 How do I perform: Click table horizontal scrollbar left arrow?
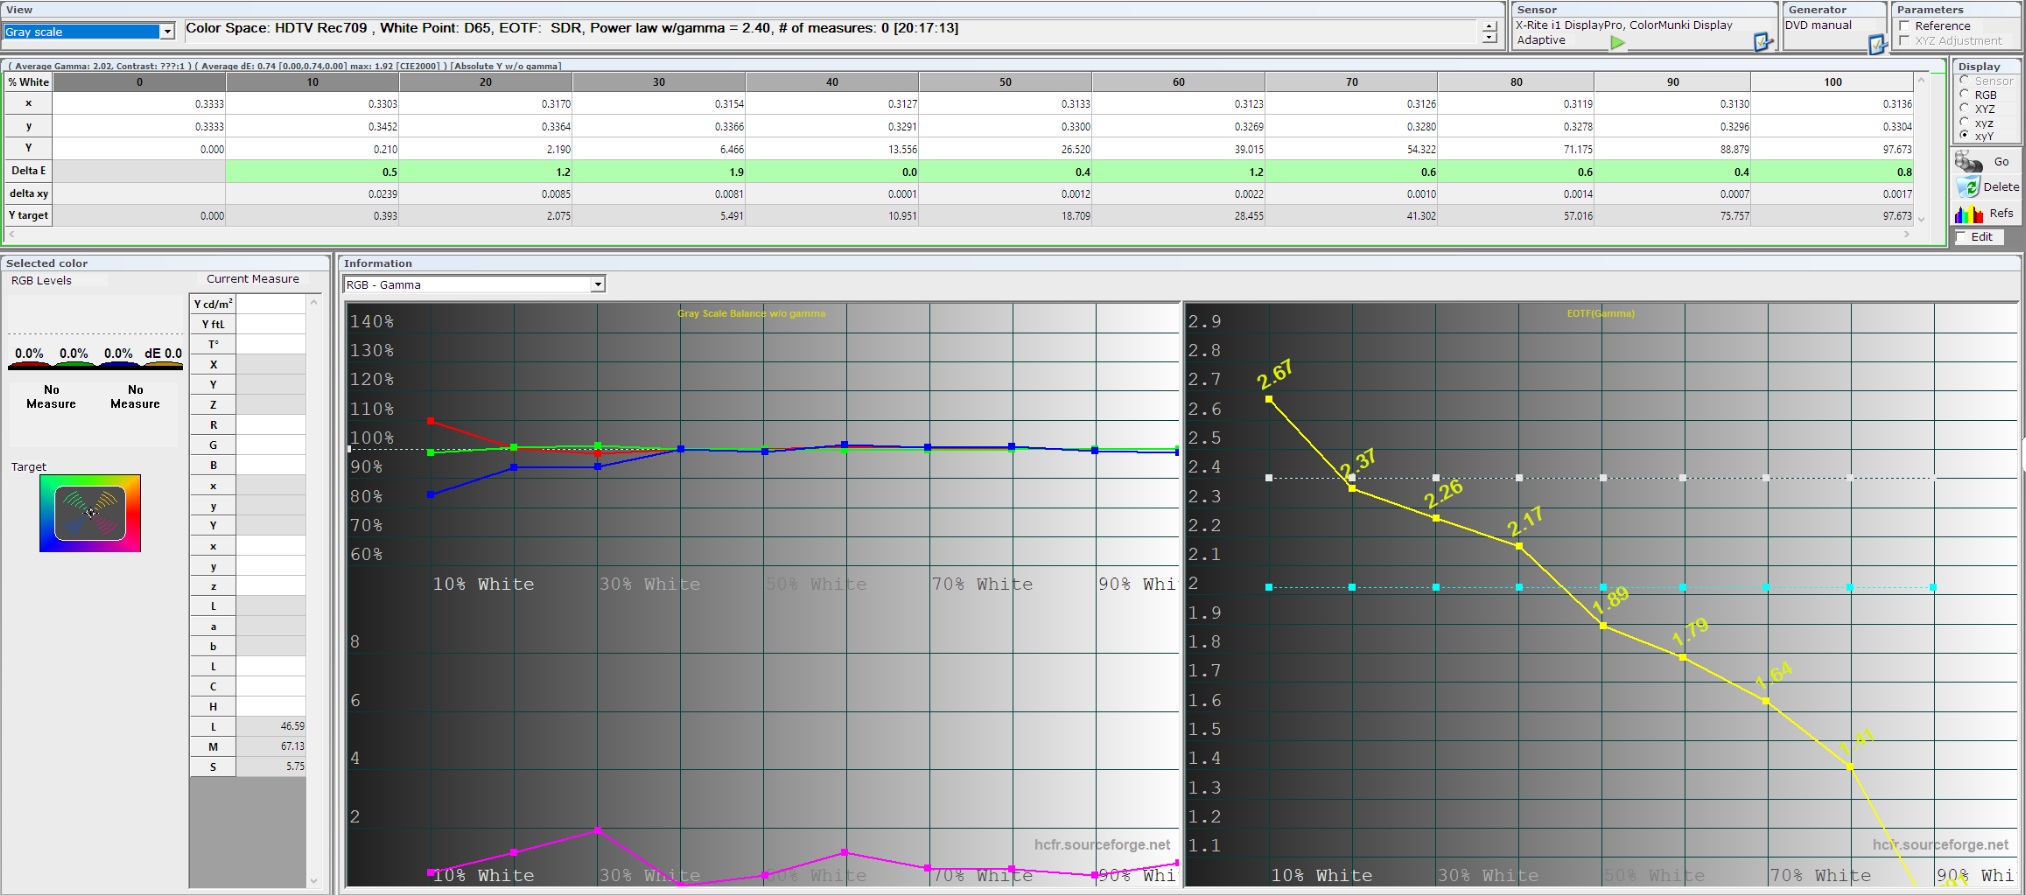coord(12,234)
